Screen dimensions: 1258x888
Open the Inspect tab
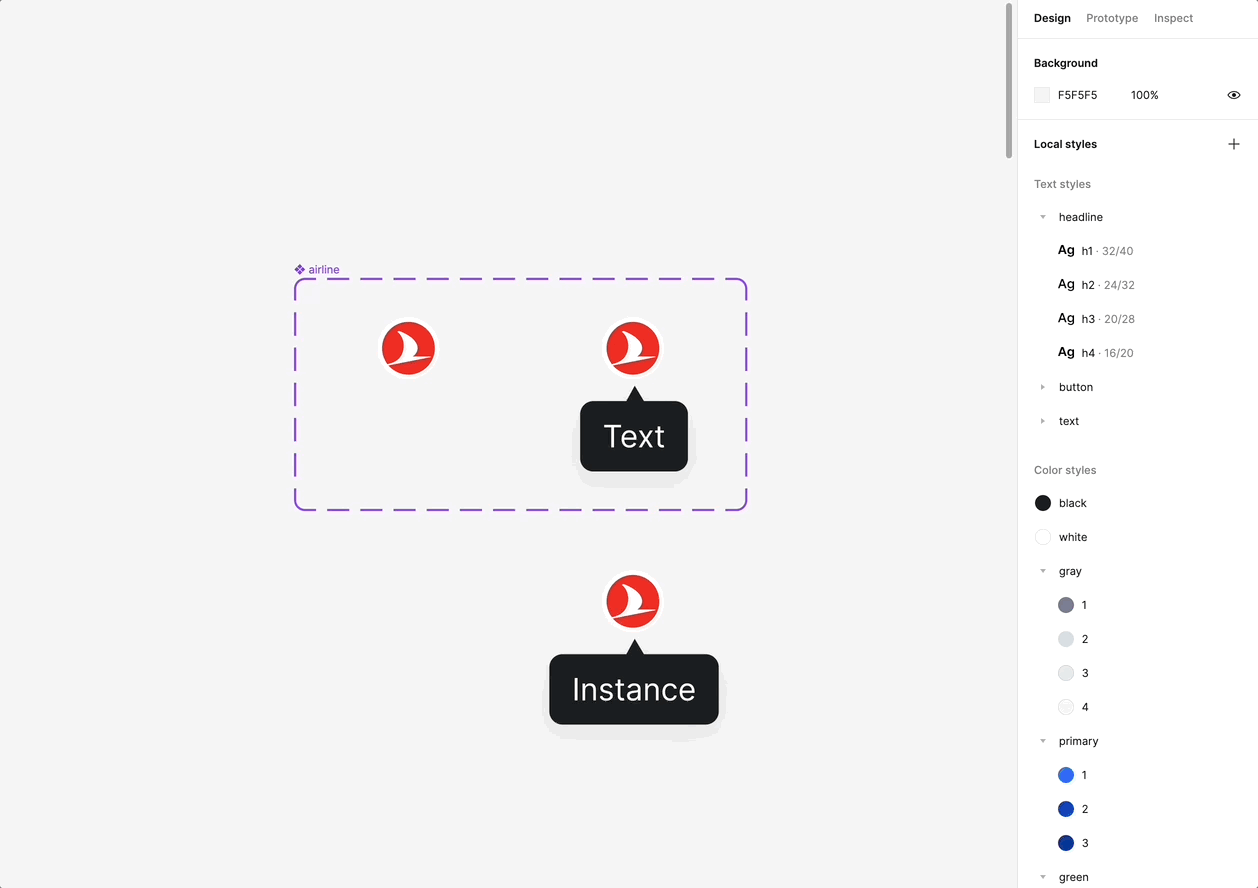1173,18
